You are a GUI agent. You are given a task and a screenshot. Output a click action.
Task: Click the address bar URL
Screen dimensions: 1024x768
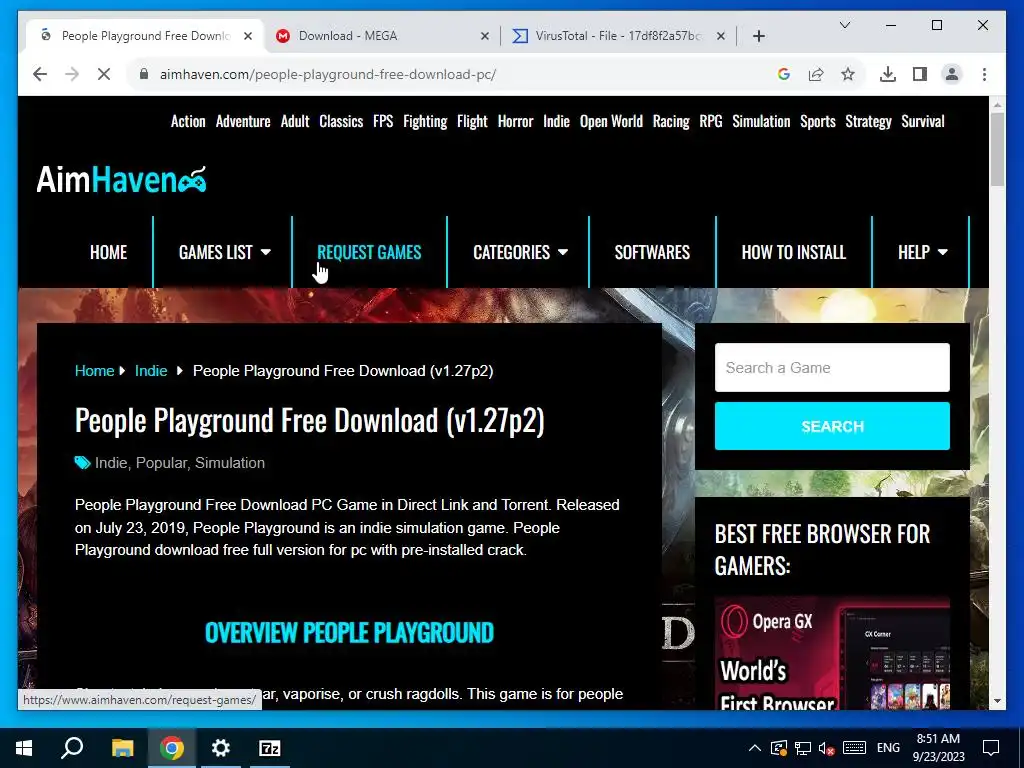[328, 74]
